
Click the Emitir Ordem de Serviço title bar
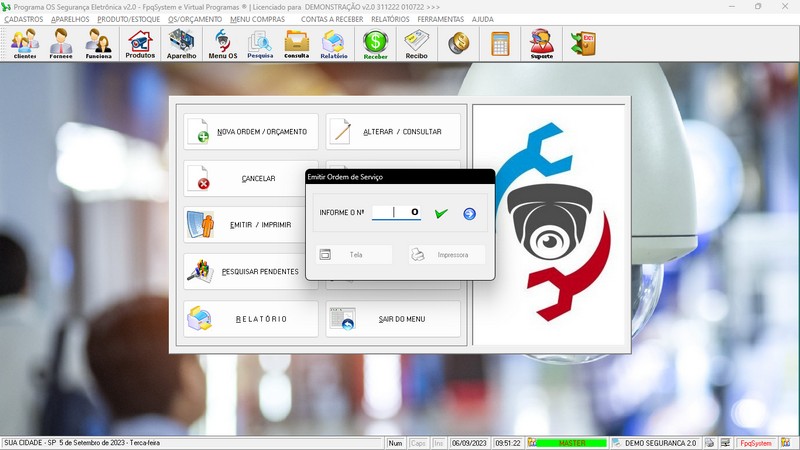[x=400, y=177]
